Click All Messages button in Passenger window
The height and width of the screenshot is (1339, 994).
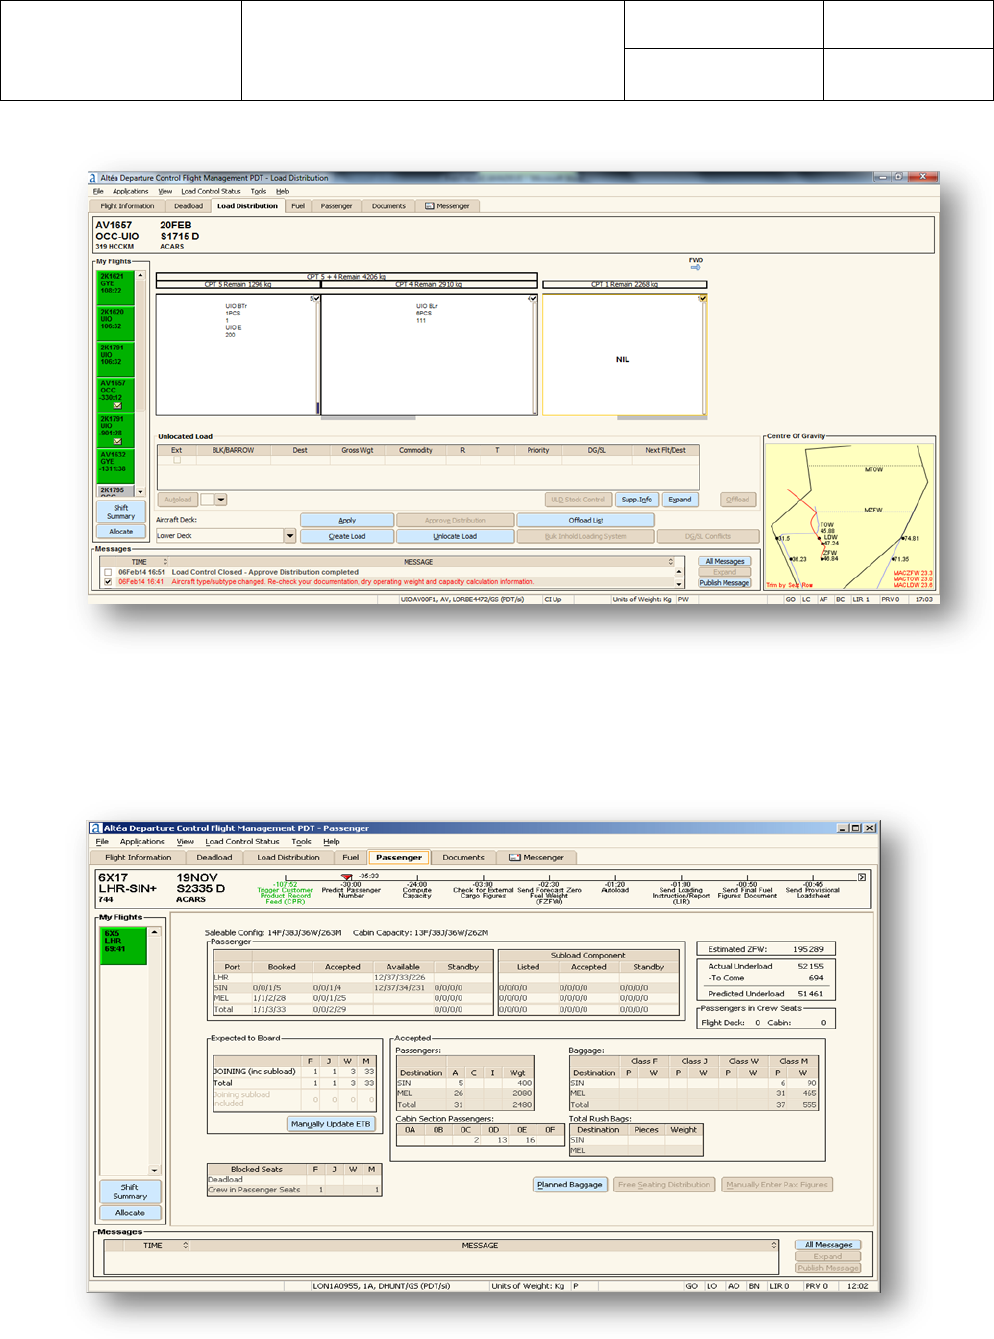pos(828,1245)
